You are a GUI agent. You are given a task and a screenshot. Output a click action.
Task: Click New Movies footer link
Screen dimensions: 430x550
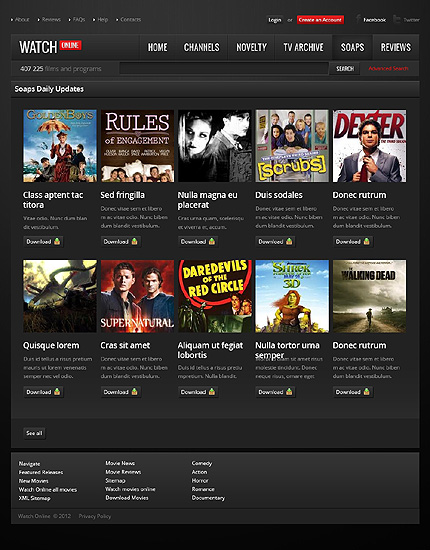(34, 481)
